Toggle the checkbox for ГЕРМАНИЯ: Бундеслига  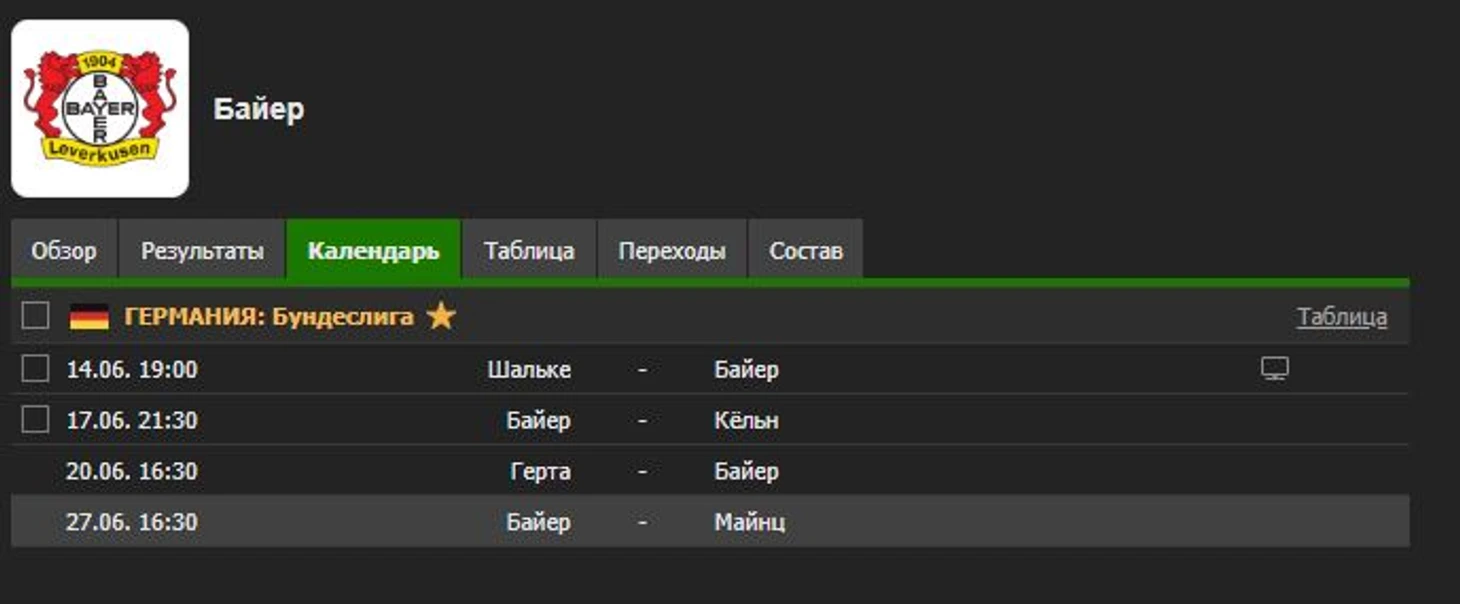point(35,316)
